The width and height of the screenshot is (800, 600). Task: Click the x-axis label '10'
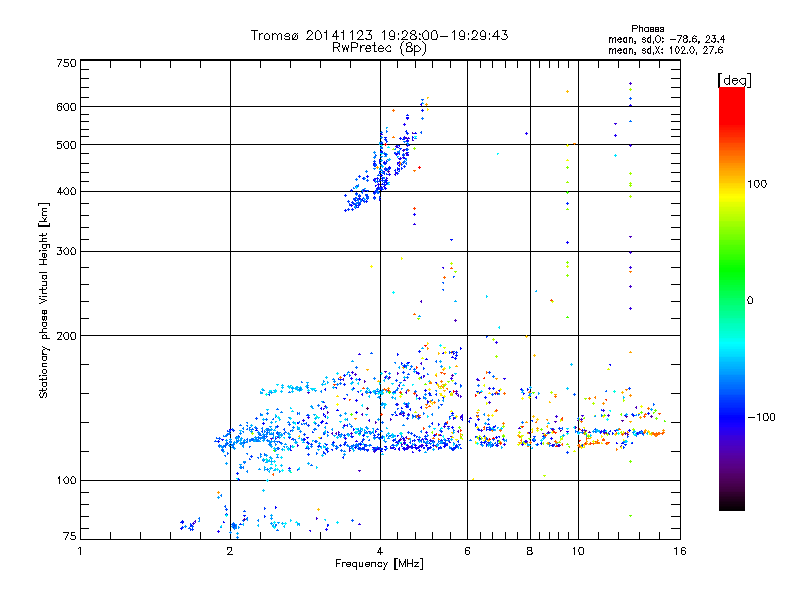(578, 551)
